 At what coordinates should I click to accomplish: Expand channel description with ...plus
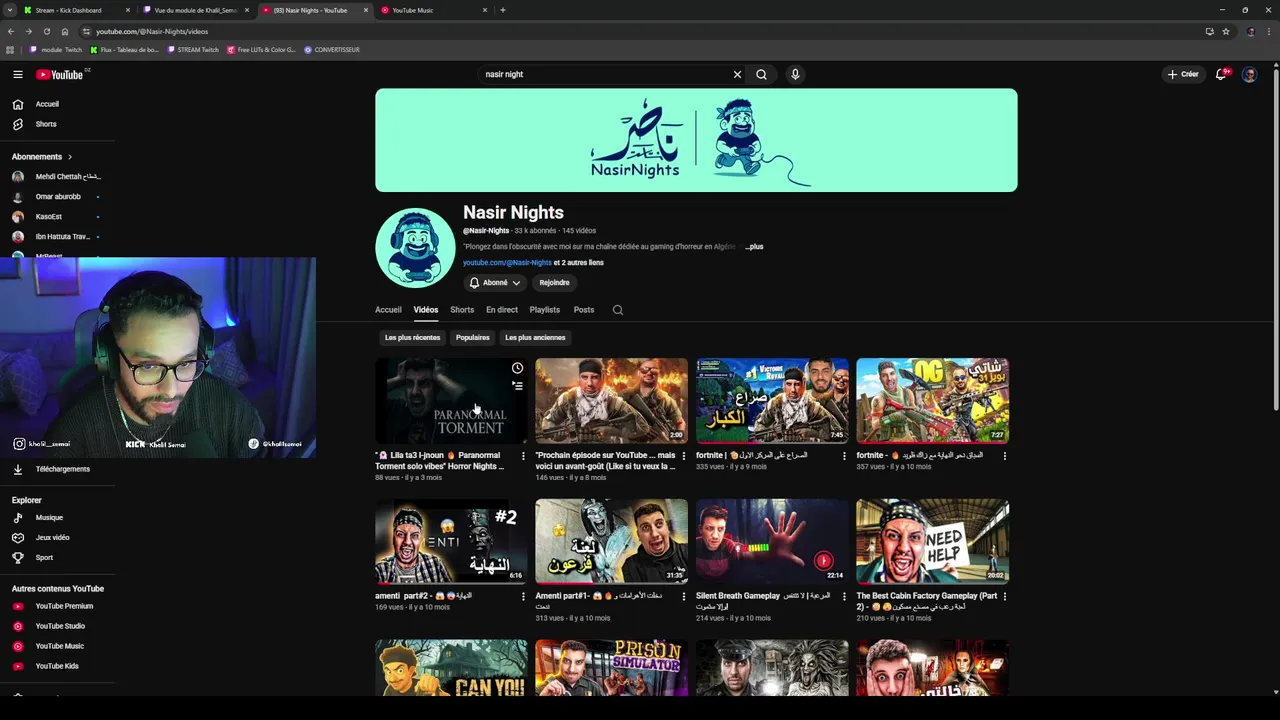(754, 247)
